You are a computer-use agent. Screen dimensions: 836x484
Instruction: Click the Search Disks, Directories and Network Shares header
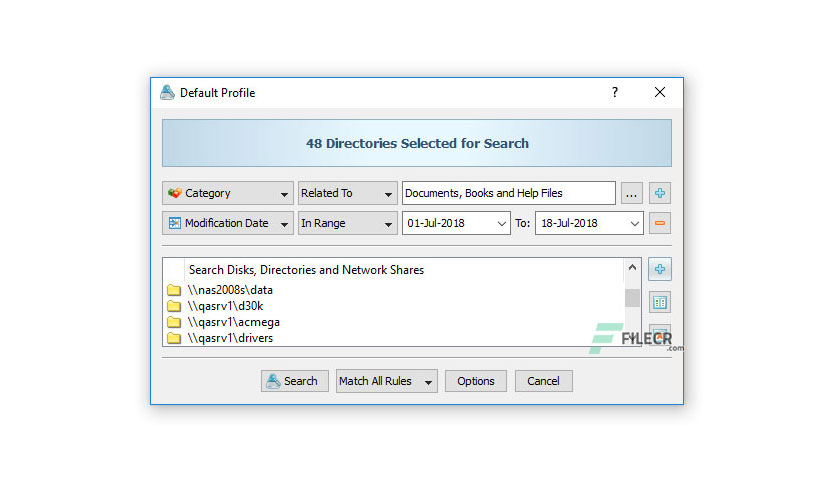(x=306, y=270)
